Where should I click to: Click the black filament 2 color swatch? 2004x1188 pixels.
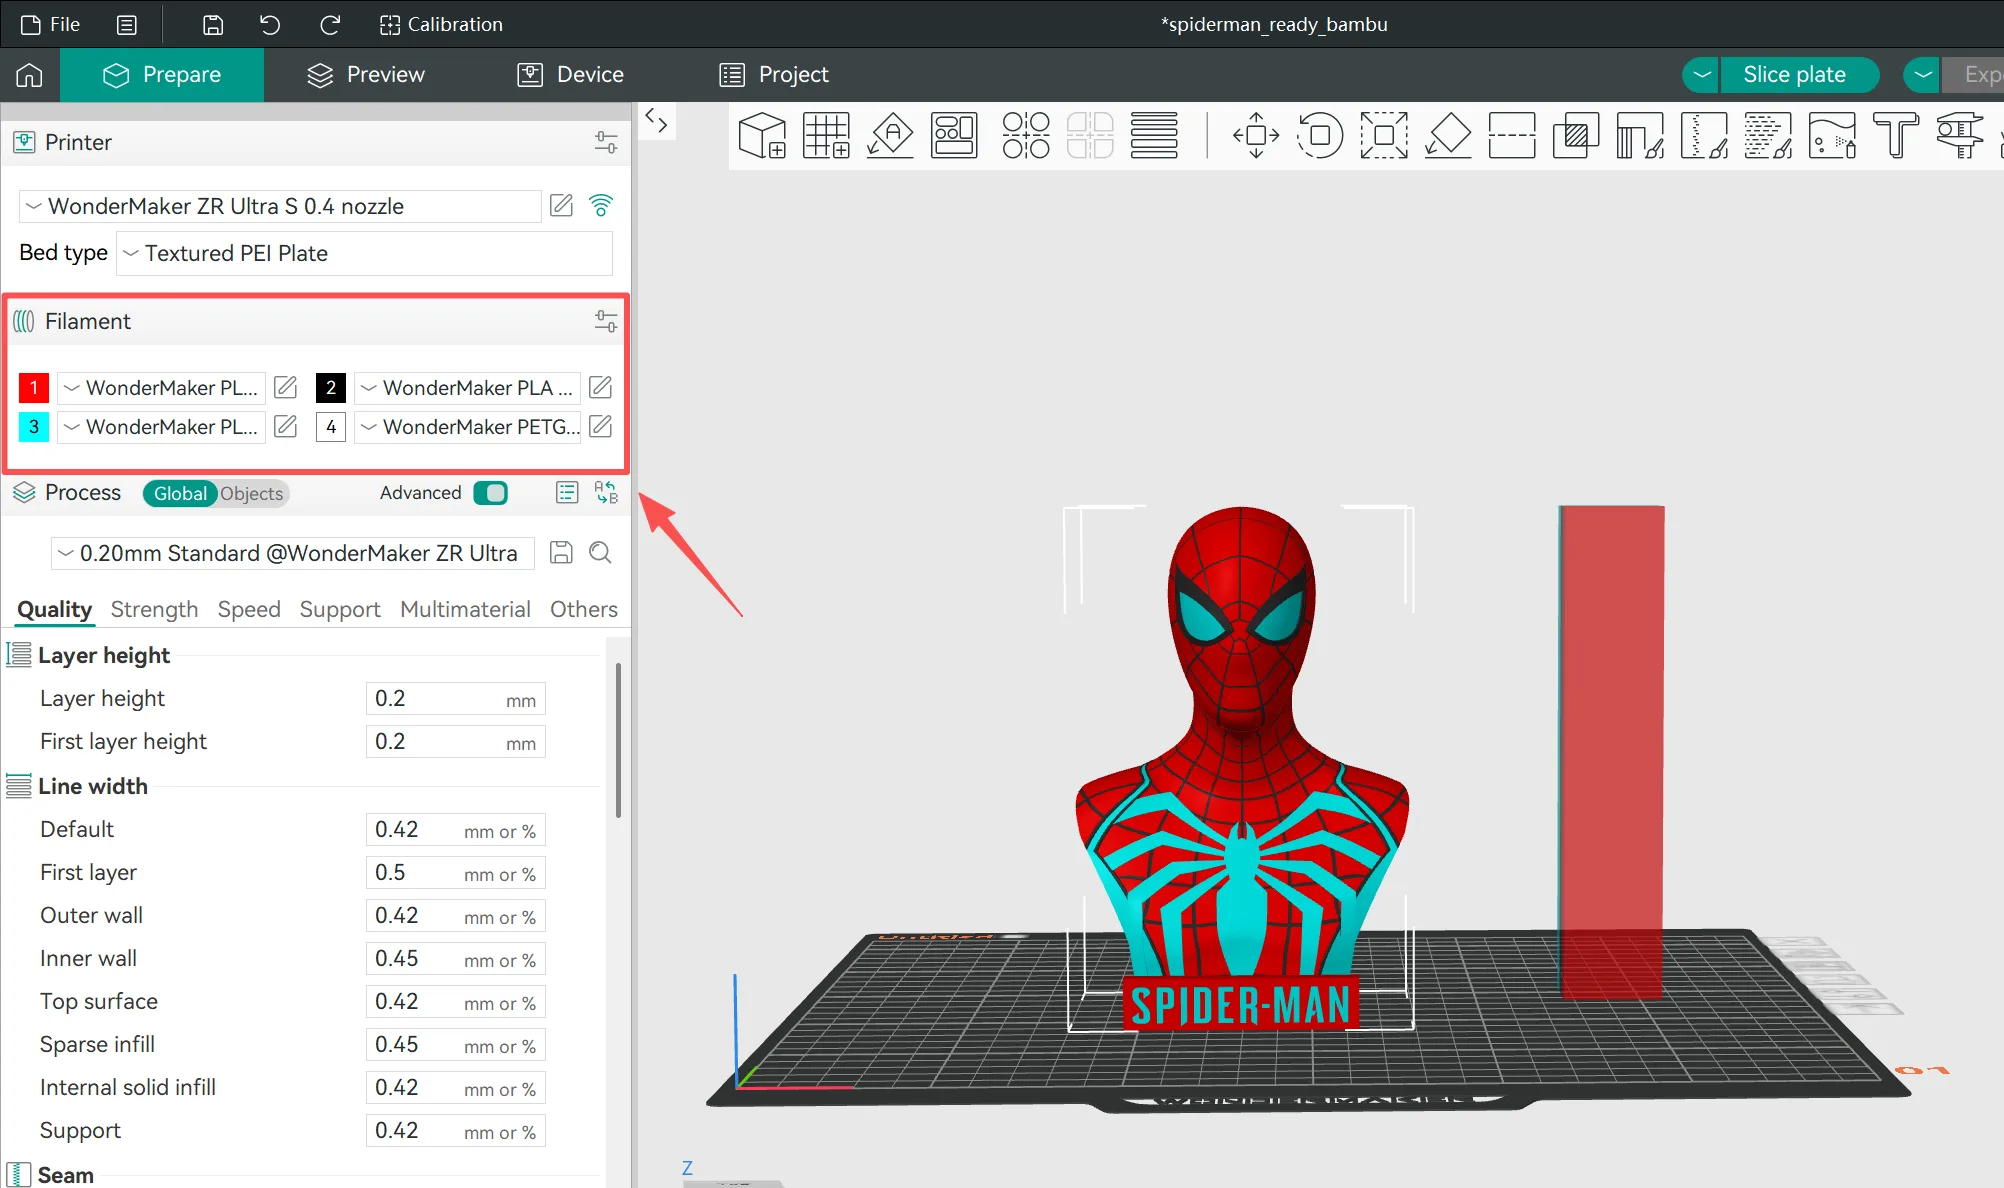pyautogui.click(x=331, y=387)
